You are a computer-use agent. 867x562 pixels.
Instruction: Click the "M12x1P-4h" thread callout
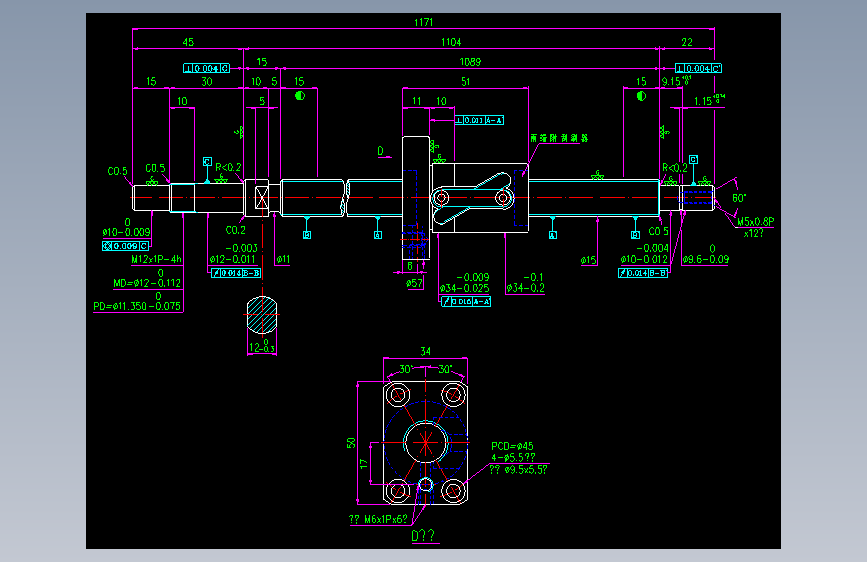(x=156, y=259)
